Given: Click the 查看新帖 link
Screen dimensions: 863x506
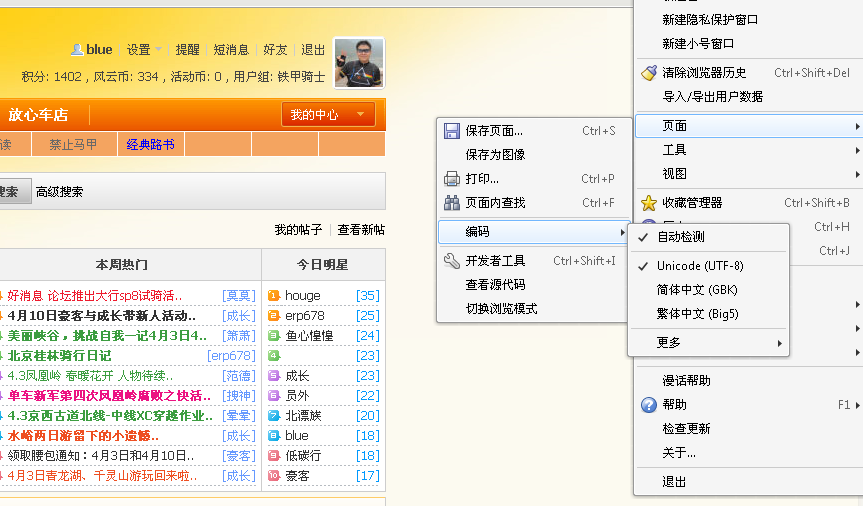Looking at the screenshot, I should tap(361, 230).
